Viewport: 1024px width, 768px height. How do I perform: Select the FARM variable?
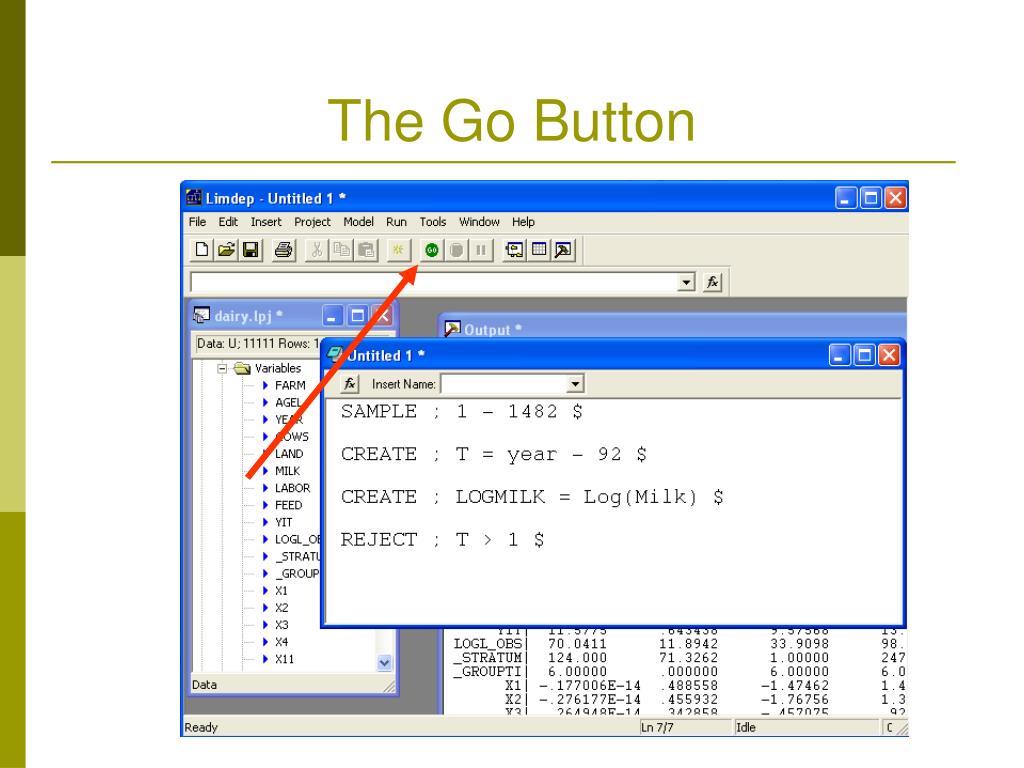(290, 386)
